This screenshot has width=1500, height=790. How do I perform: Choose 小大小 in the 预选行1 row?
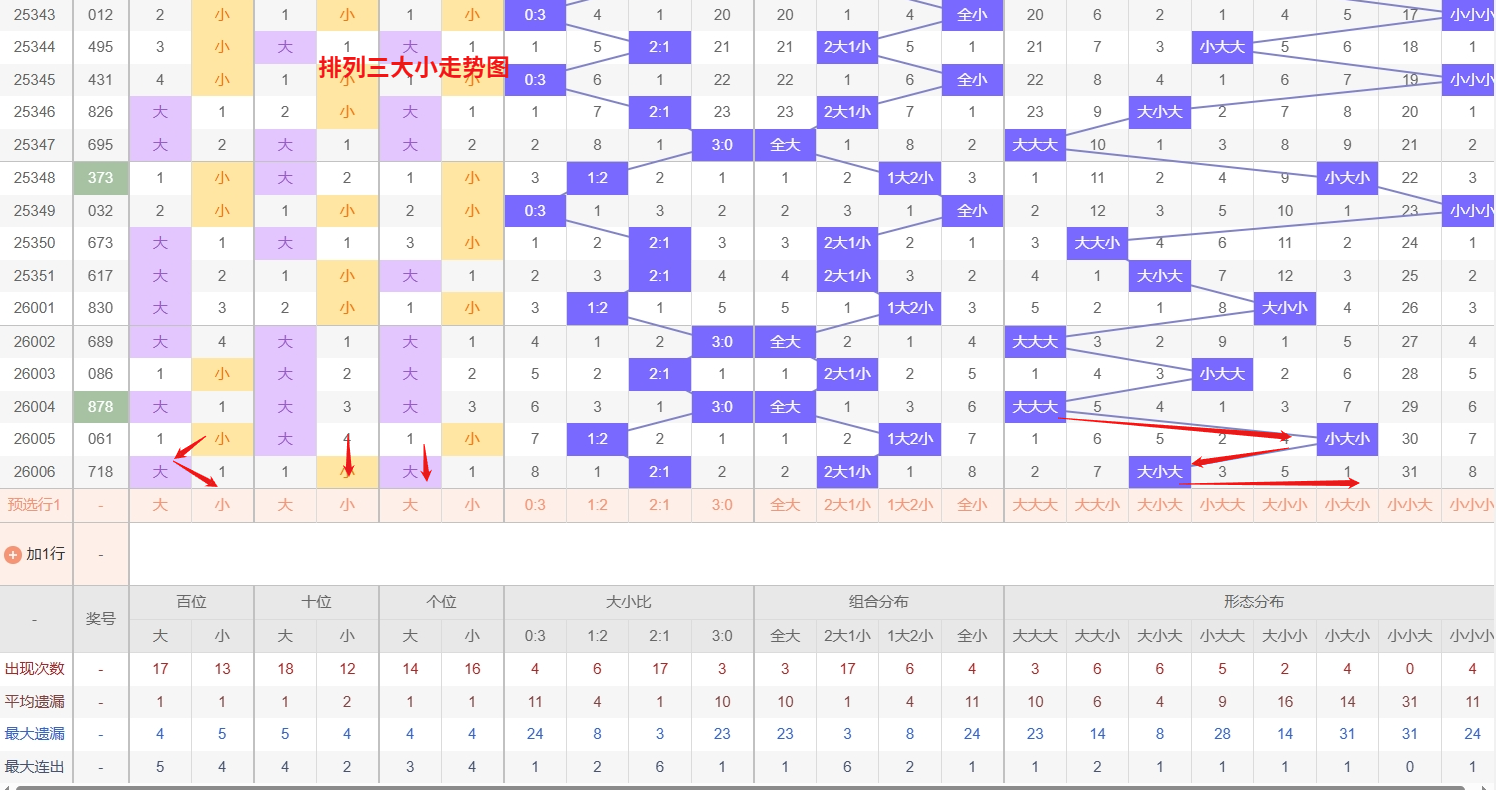(1347, 505)
